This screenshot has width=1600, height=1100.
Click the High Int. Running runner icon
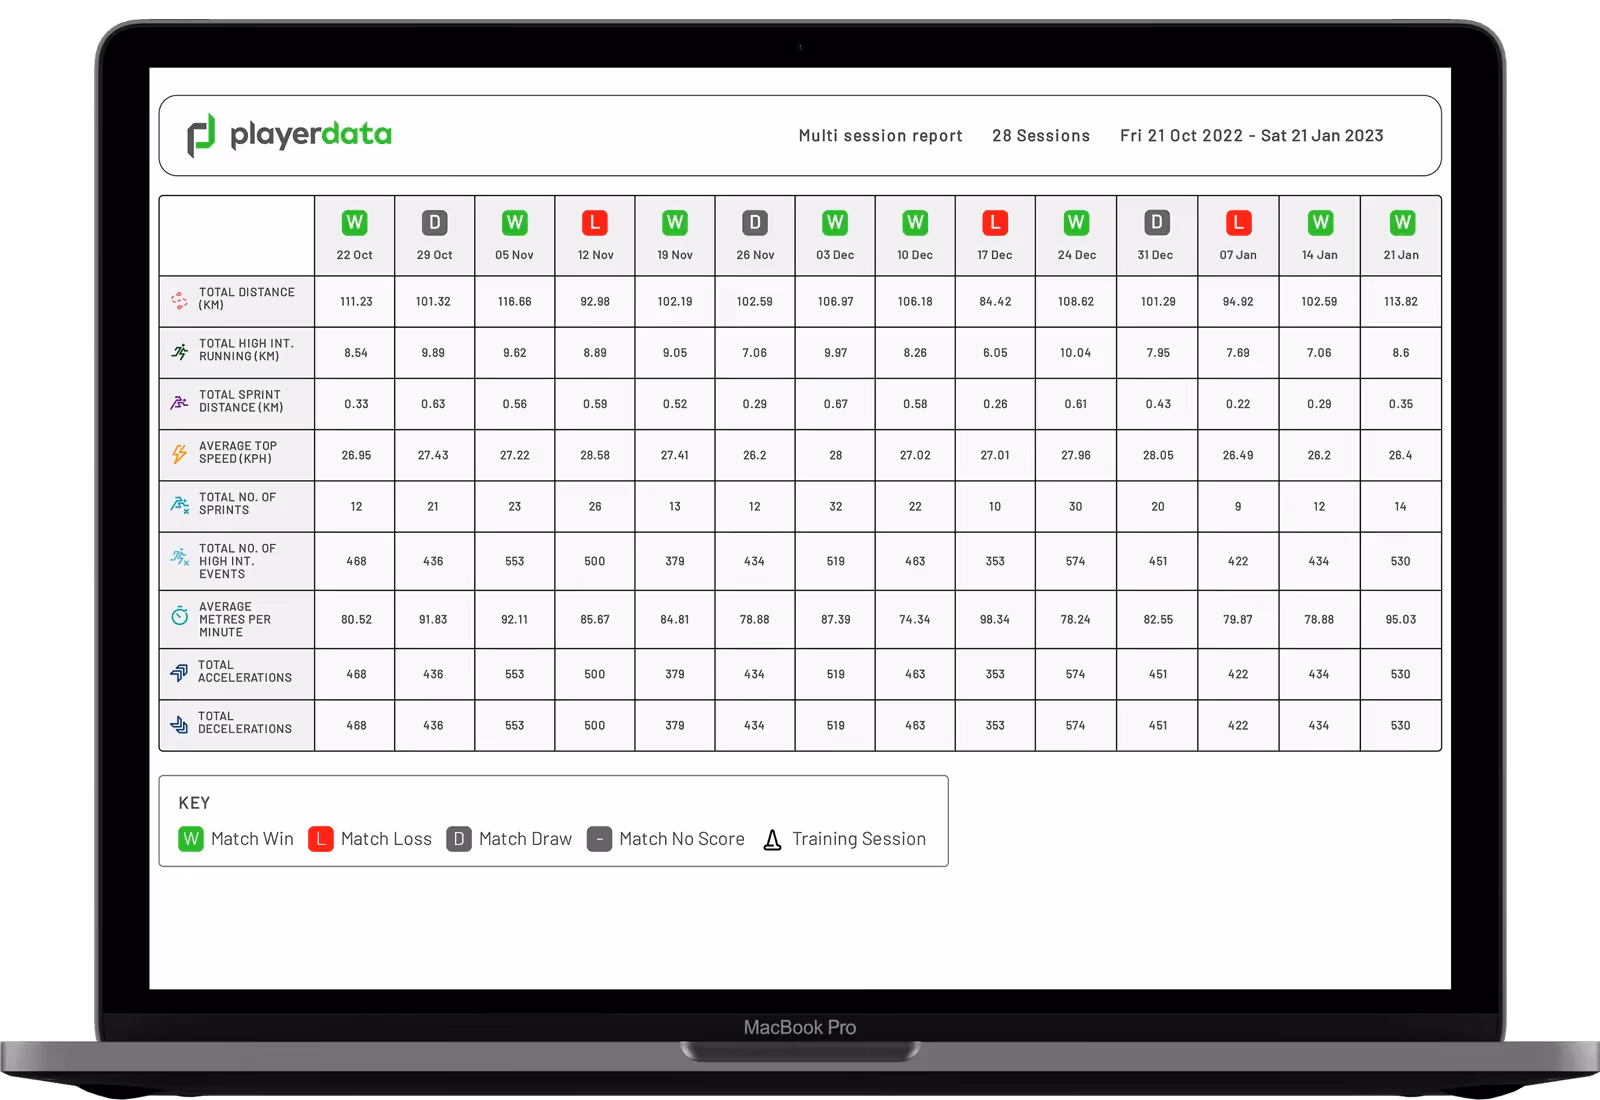click(179, 351)
